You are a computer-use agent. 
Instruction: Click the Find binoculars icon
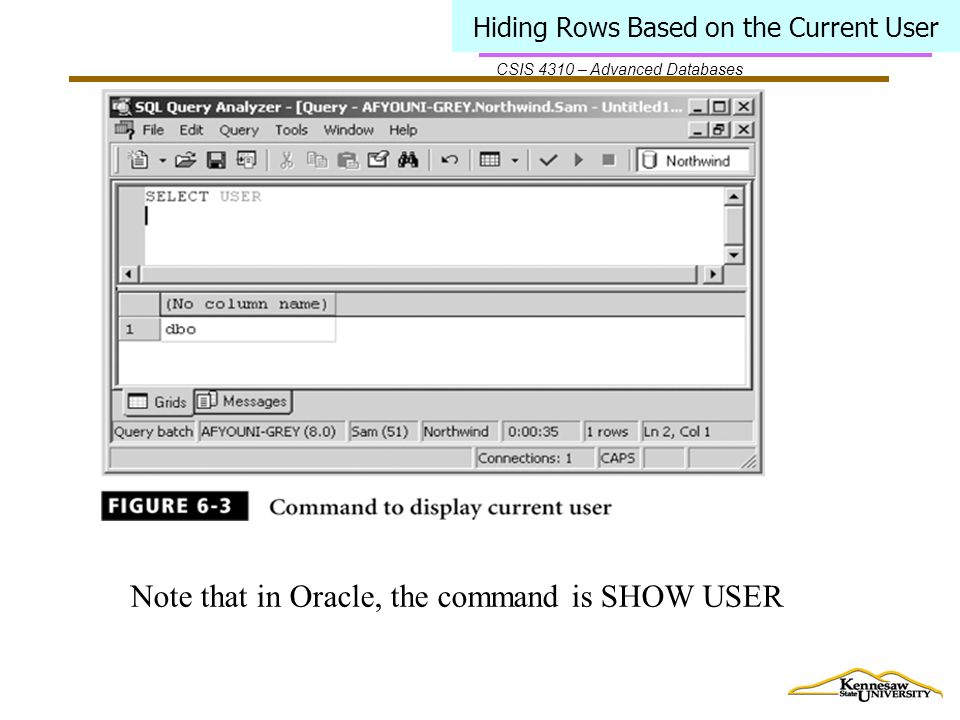point(408,160)
